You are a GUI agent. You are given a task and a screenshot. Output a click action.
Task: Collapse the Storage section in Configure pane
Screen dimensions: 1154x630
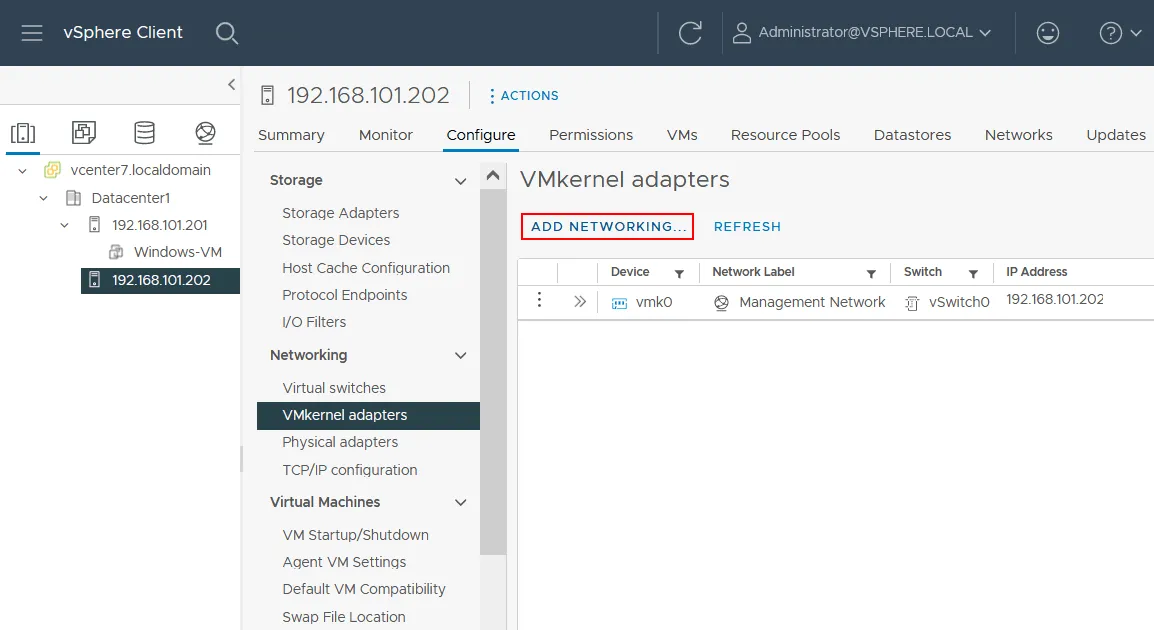coord(460,180)
